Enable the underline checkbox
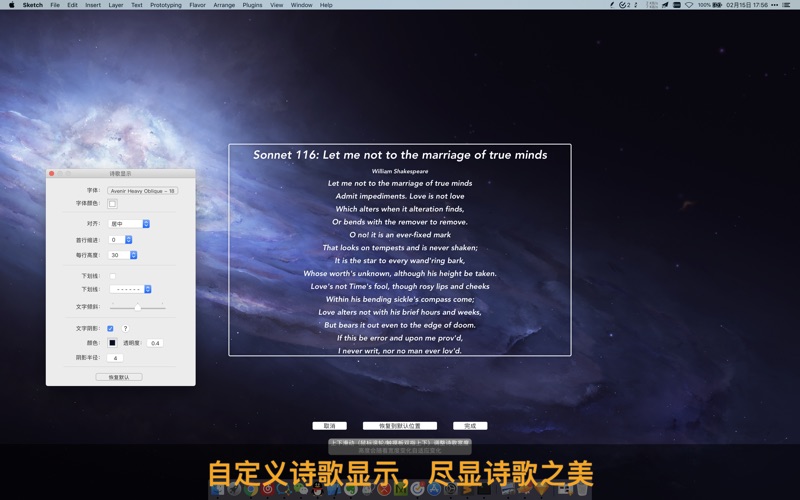 point(112,276)
